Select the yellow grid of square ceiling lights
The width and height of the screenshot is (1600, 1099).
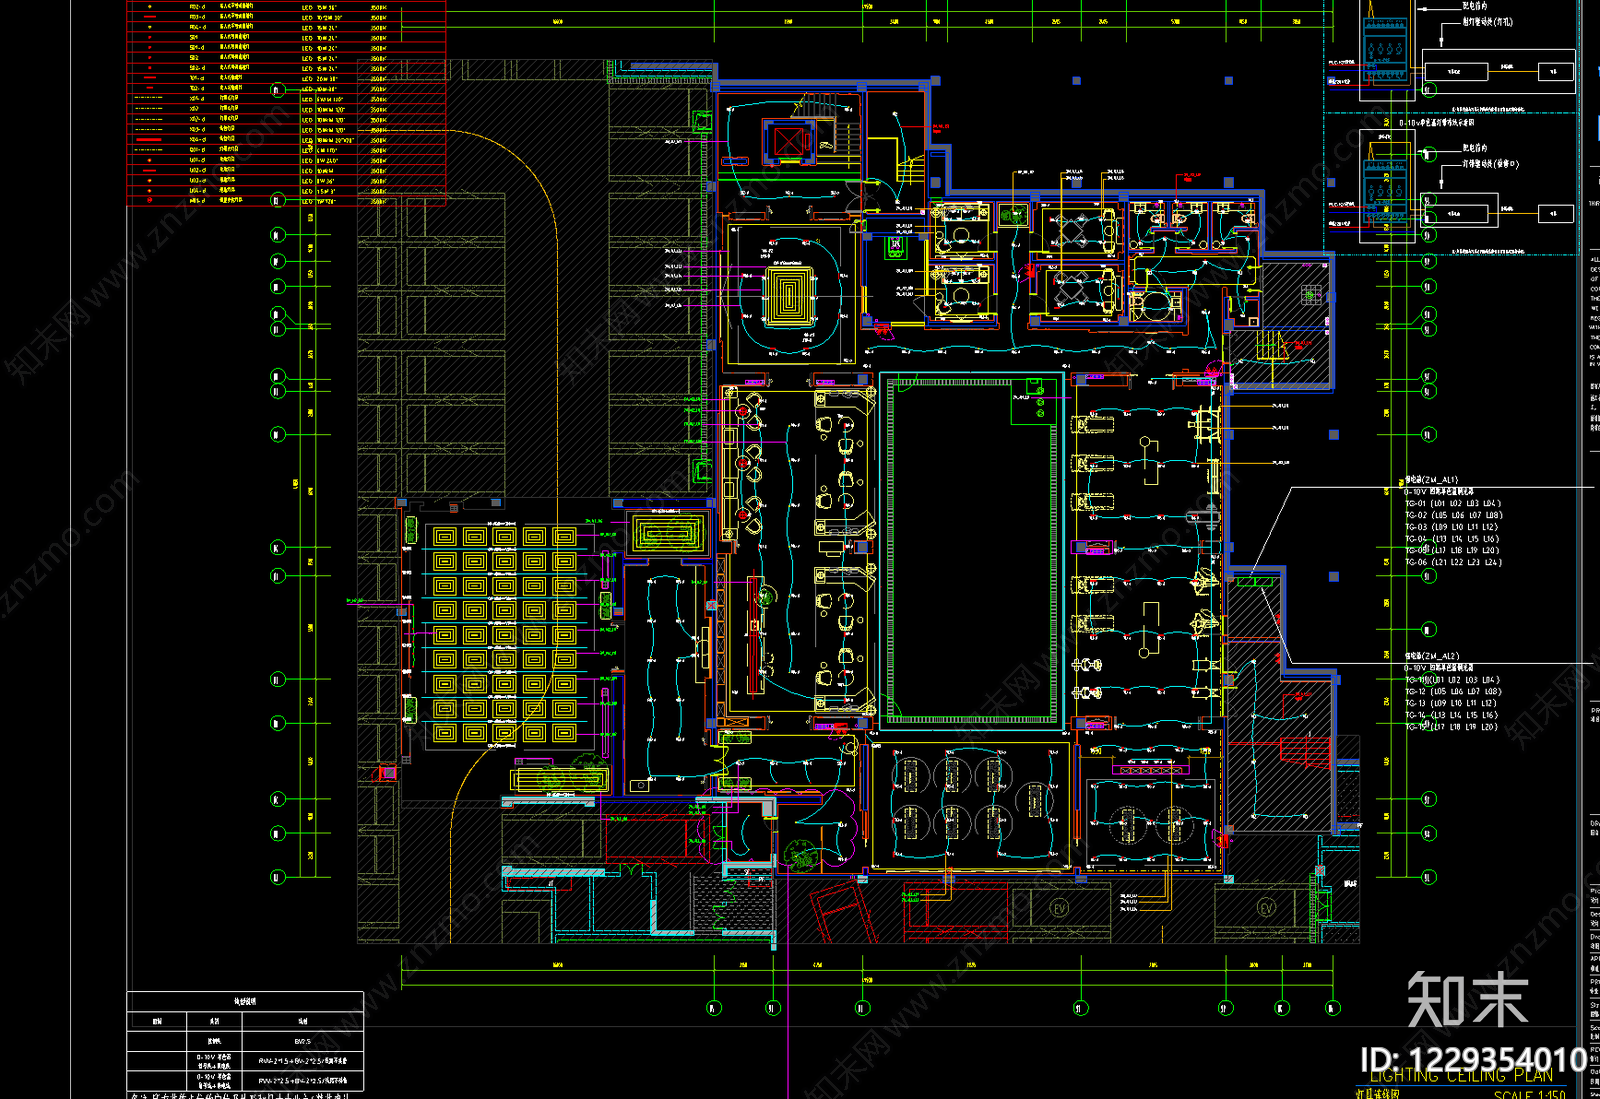504,635
